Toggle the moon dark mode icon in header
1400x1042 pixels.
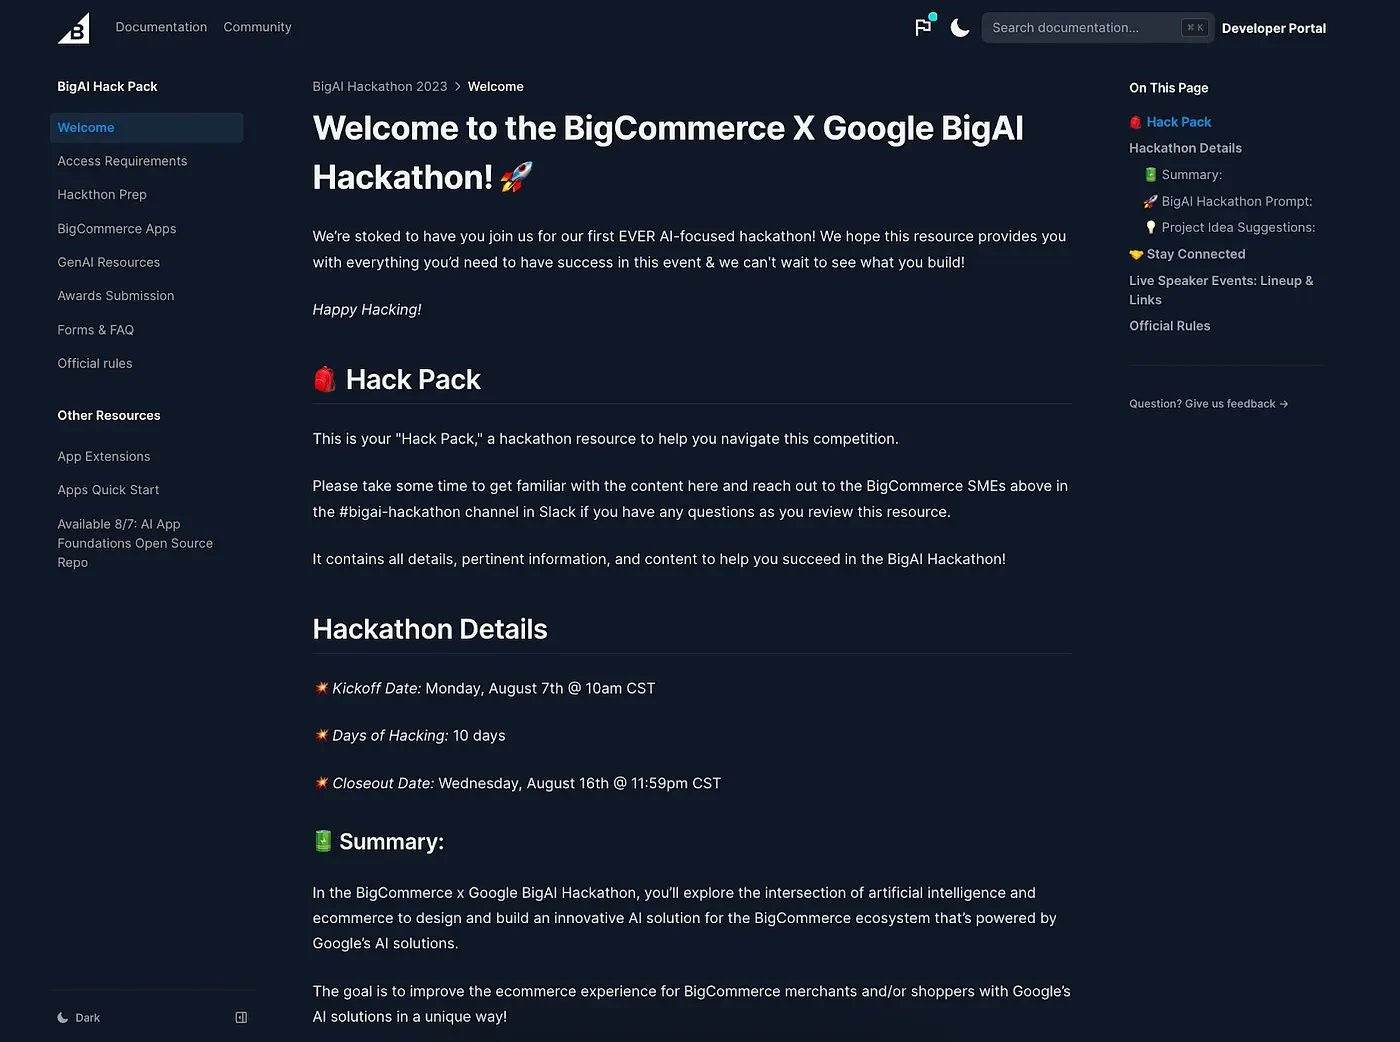pos(960,28)
